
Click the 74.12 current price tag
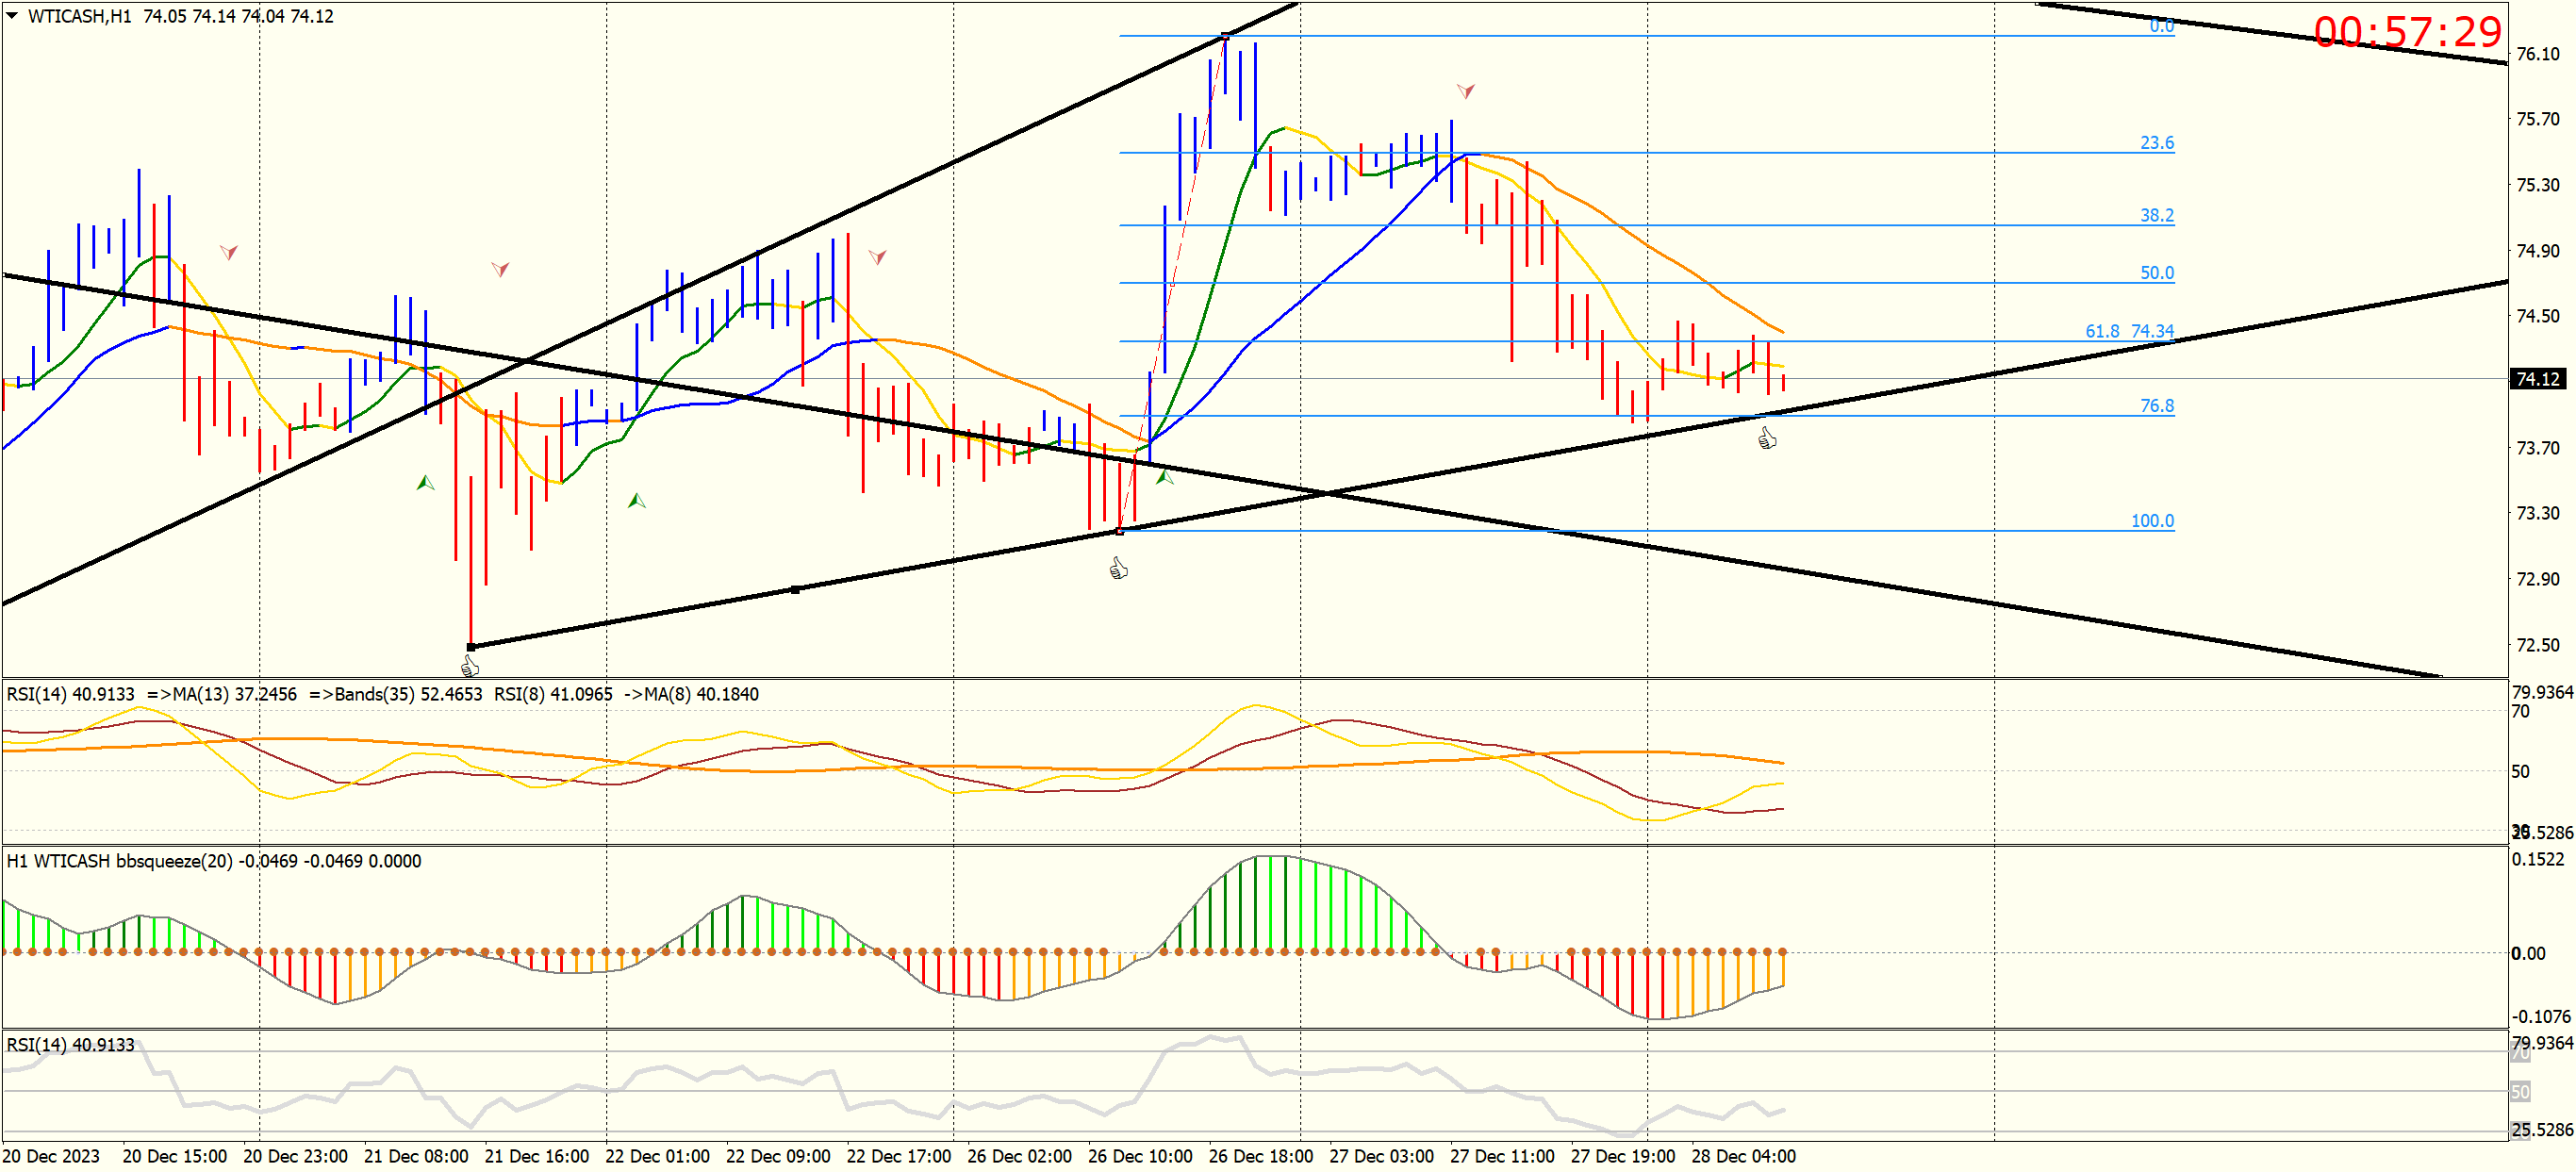coord(2537,379)
